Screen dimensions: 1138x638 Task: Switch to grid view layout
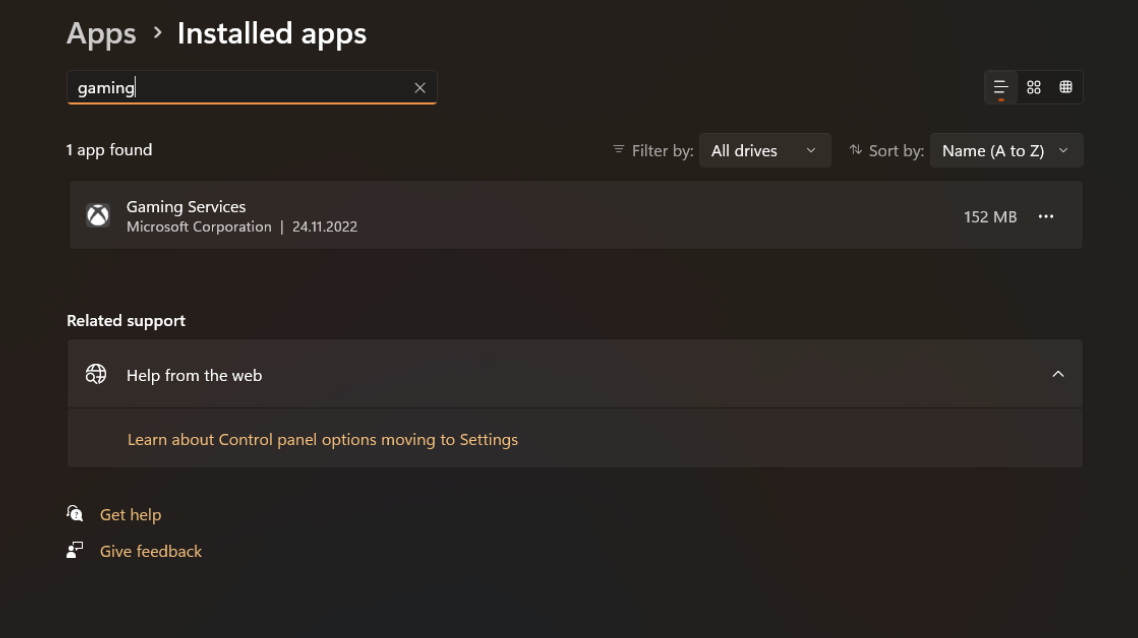tap(1033, 88)
